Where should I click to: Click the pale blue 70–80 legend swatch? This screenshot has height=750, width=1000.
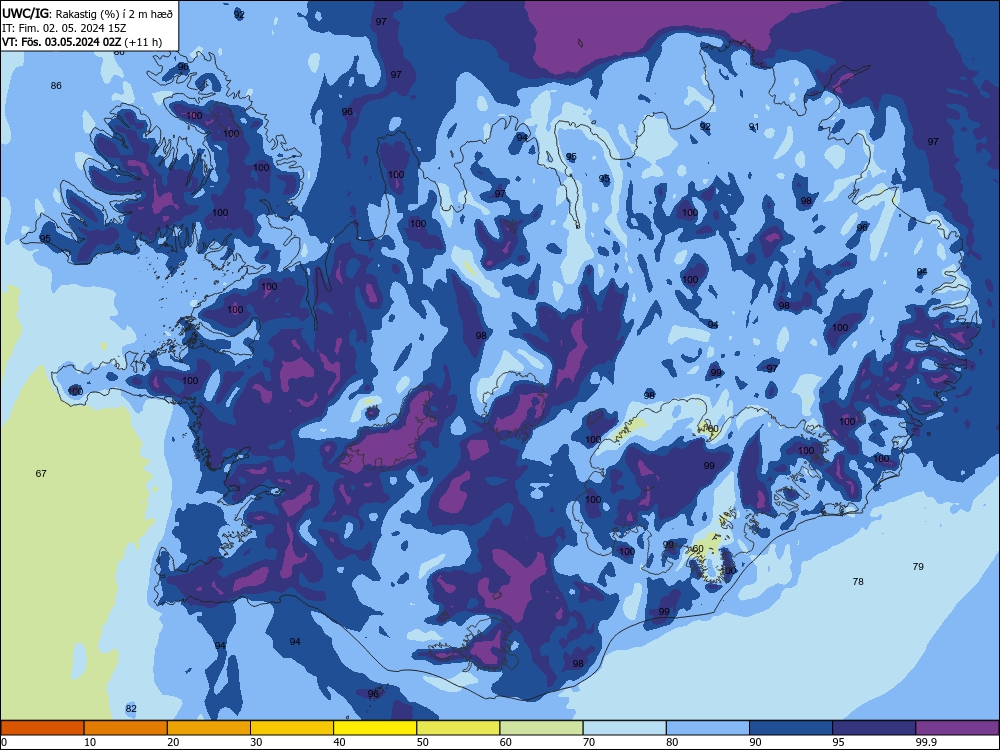pyautogui.click(x=624, y=728)
